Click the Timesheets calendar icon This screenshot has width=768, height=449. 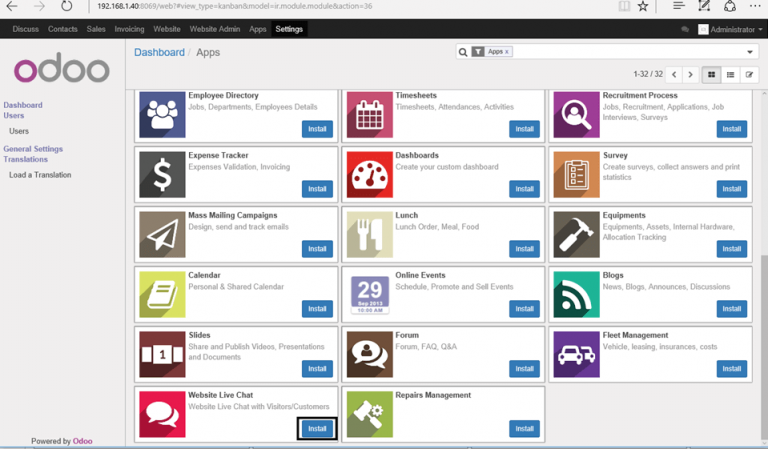tap(369, 114)
